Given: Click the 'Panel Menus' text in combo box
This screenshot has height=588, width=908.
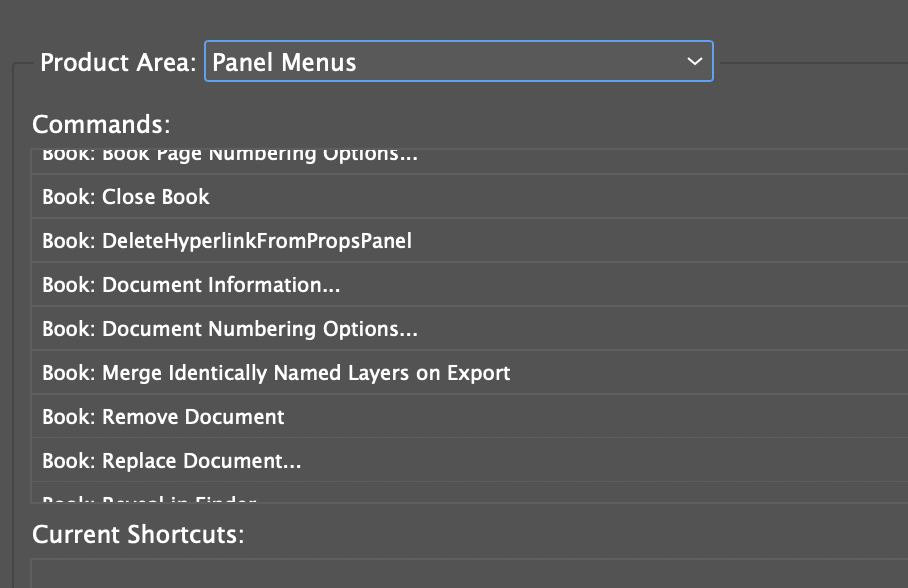Looking at the screenshot, I should tap(285, 62).
